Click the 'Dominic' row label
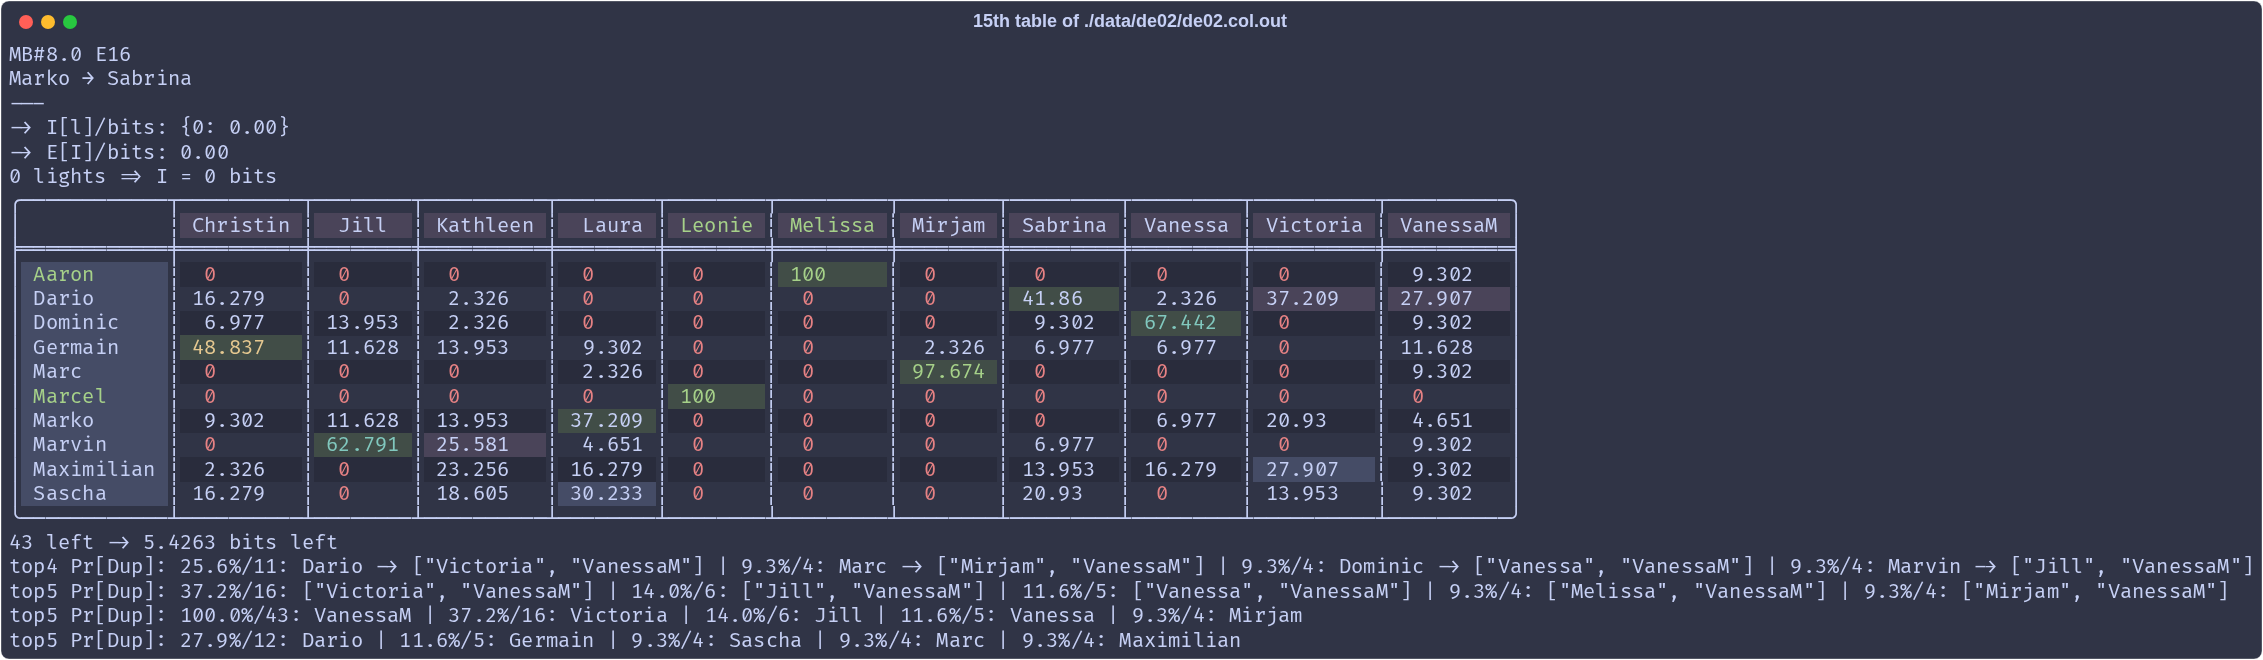 [x=94, y=323]
